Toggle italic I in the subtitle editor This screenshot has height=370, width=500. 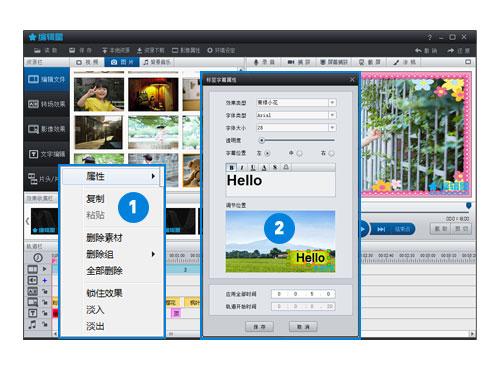pos(242,167)
